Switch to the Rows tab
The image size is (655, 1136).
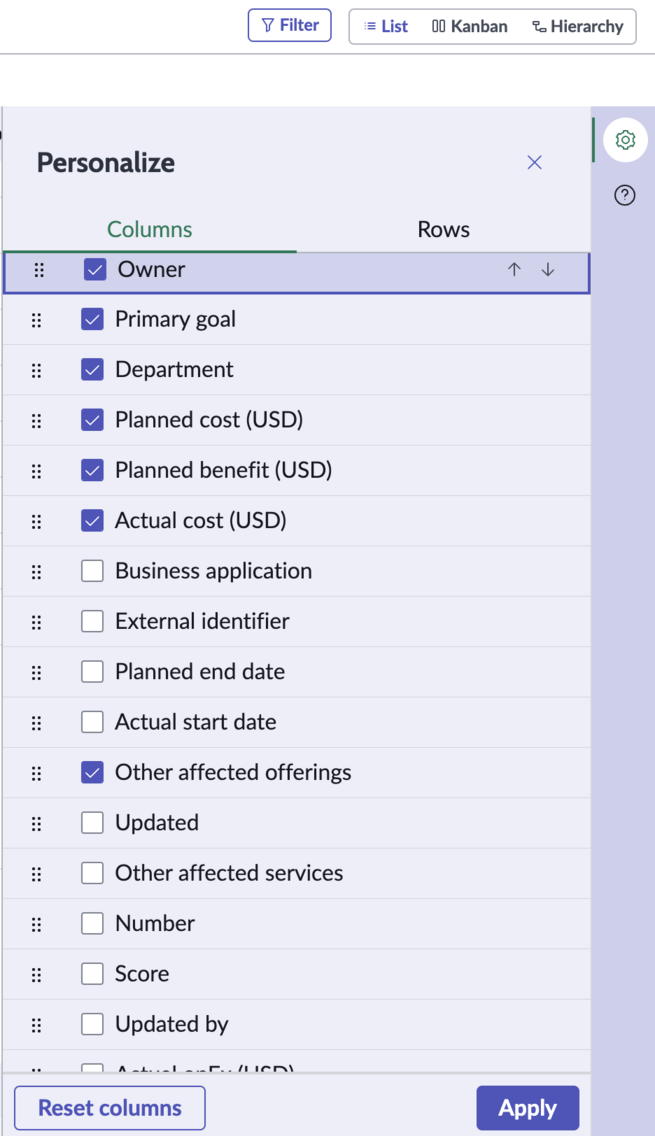443,230
